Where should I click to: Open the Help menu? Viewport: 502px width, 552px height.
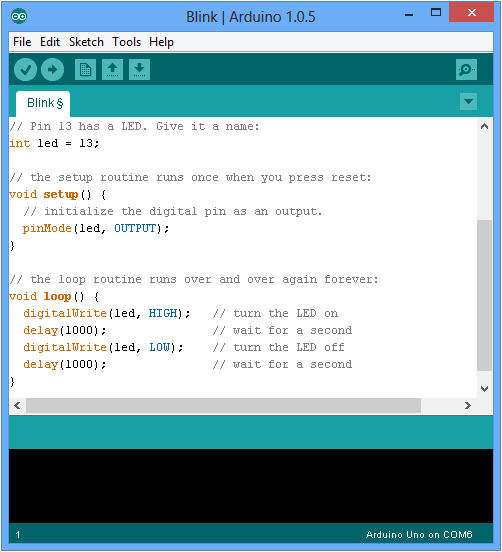[x=161, y=42]
